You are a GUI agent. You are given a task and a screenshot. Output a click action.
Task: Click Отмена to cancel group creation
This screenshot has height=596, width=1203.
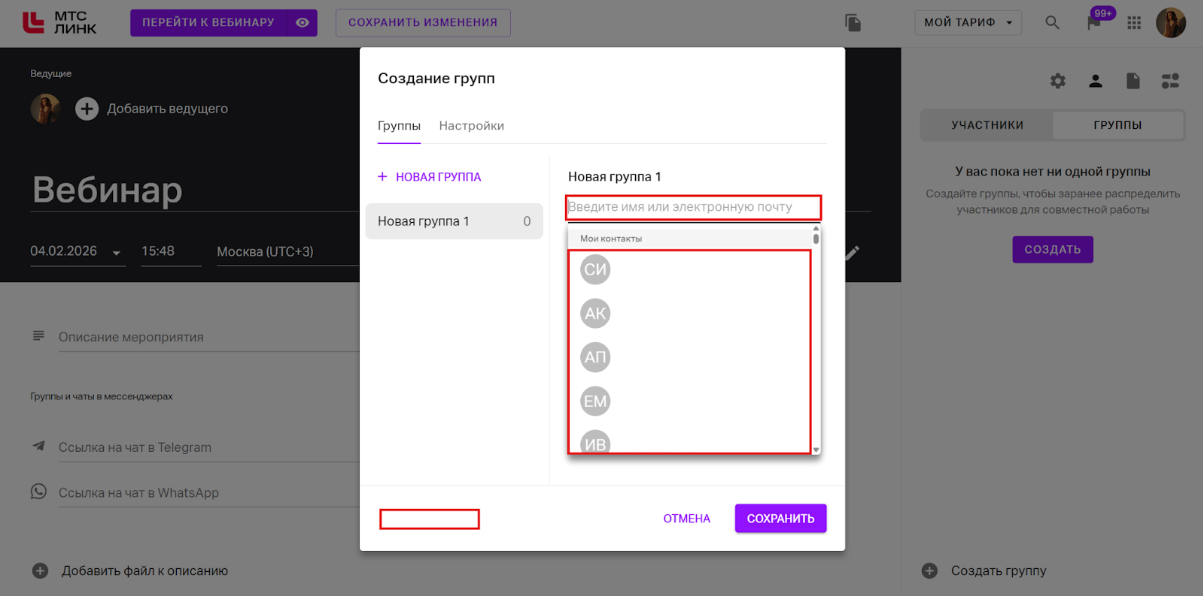pyautogui.click(x=686, y=518)
